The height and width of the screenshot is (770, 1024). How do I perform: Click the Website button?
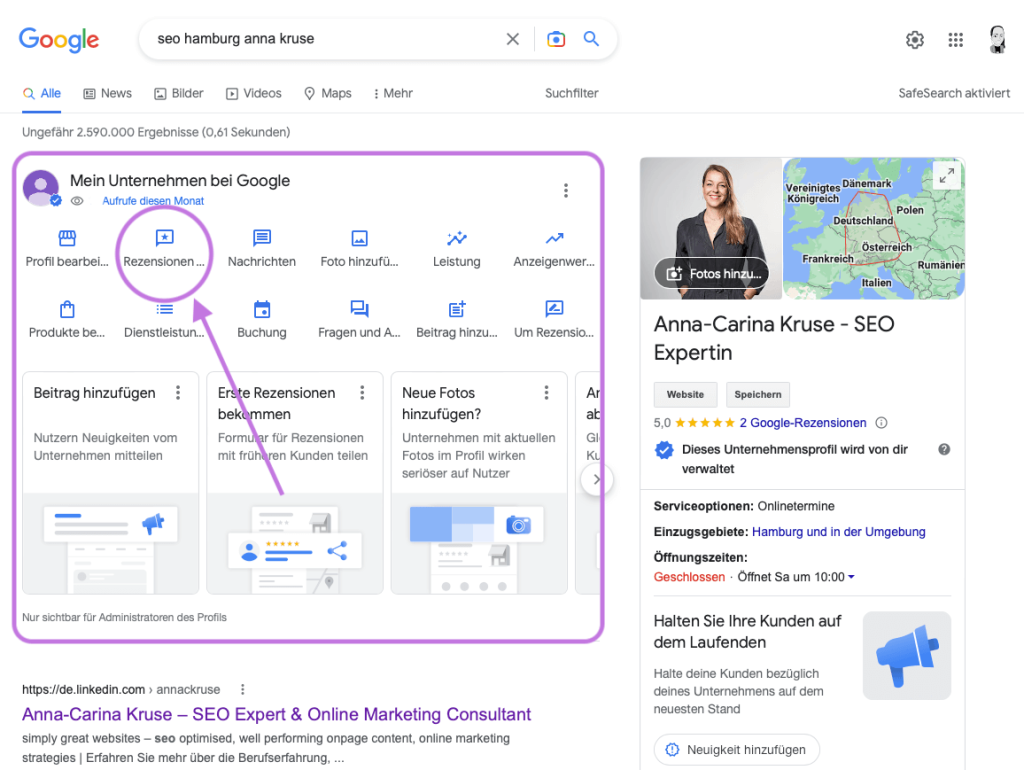(685, 394)
